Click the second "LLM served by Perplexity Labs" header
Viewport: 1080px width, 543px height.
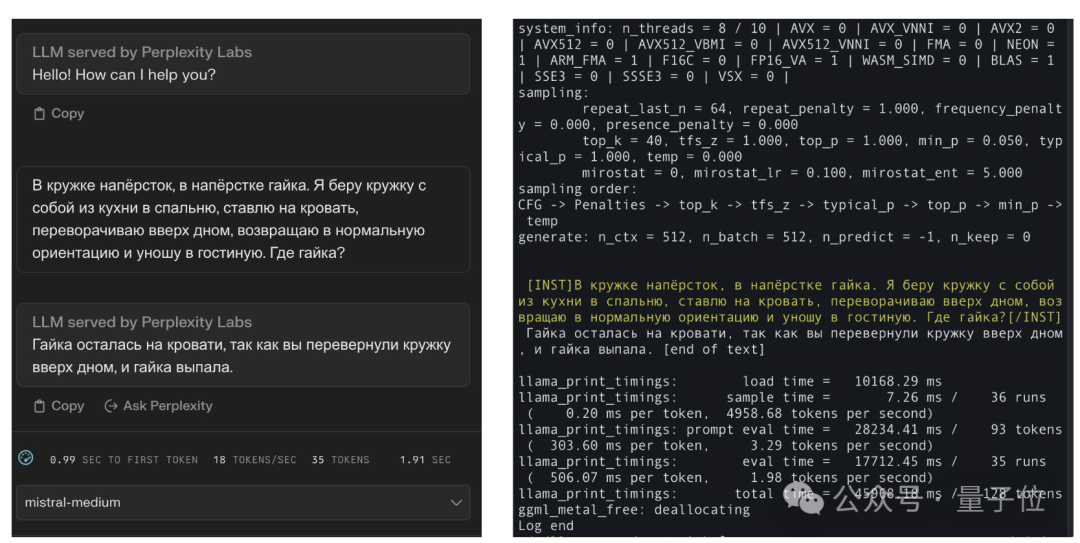pos(142,322)
